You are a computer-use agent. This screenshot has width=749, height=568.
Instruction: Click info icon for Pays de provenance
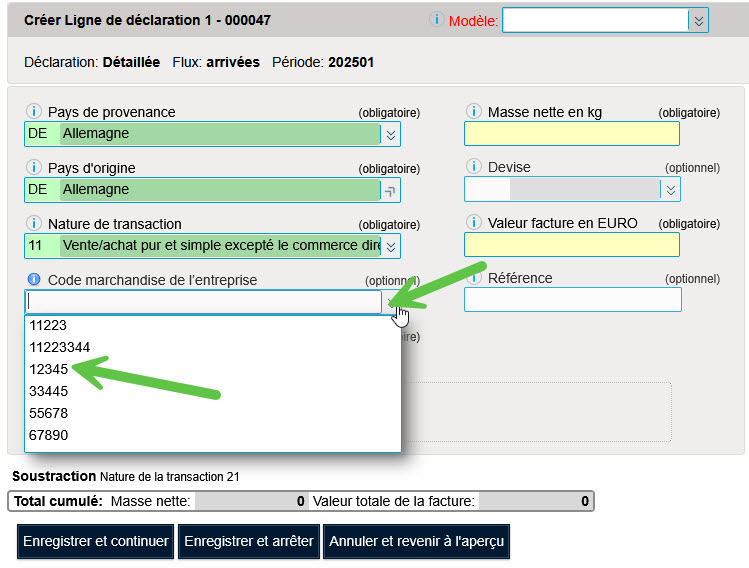33,111
